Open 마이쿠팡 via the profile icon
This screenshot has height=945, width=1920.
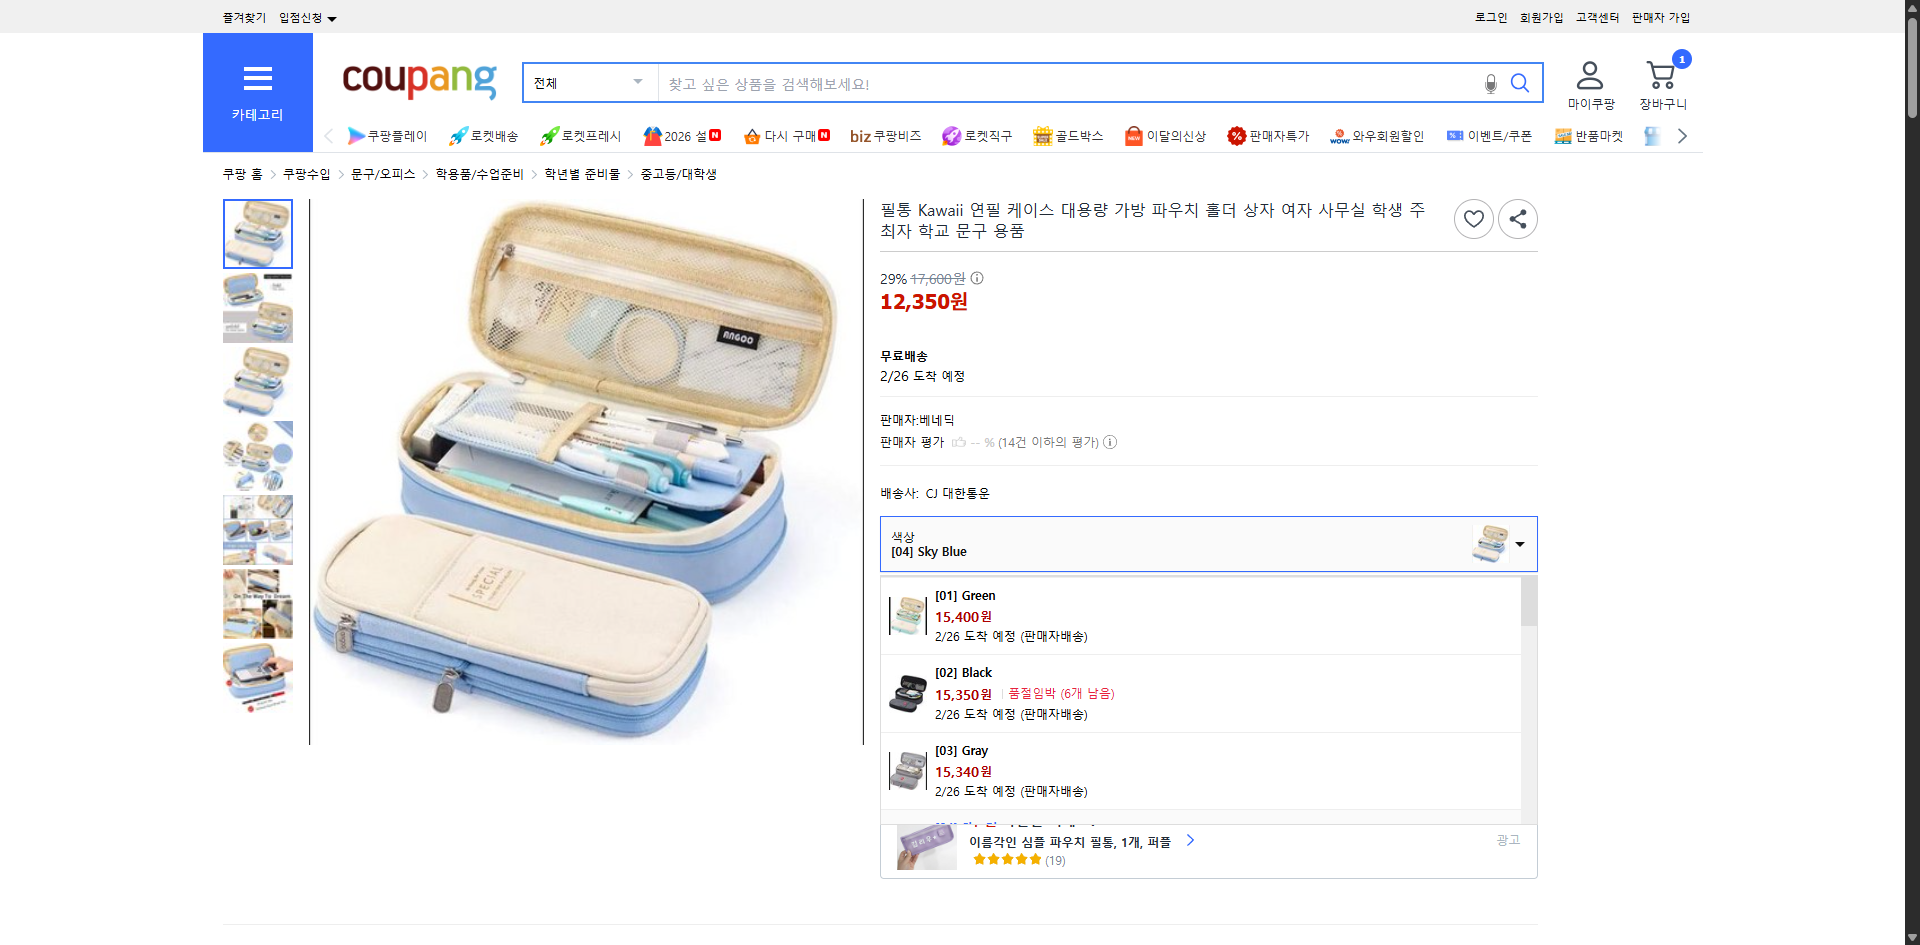[1589, 75]
